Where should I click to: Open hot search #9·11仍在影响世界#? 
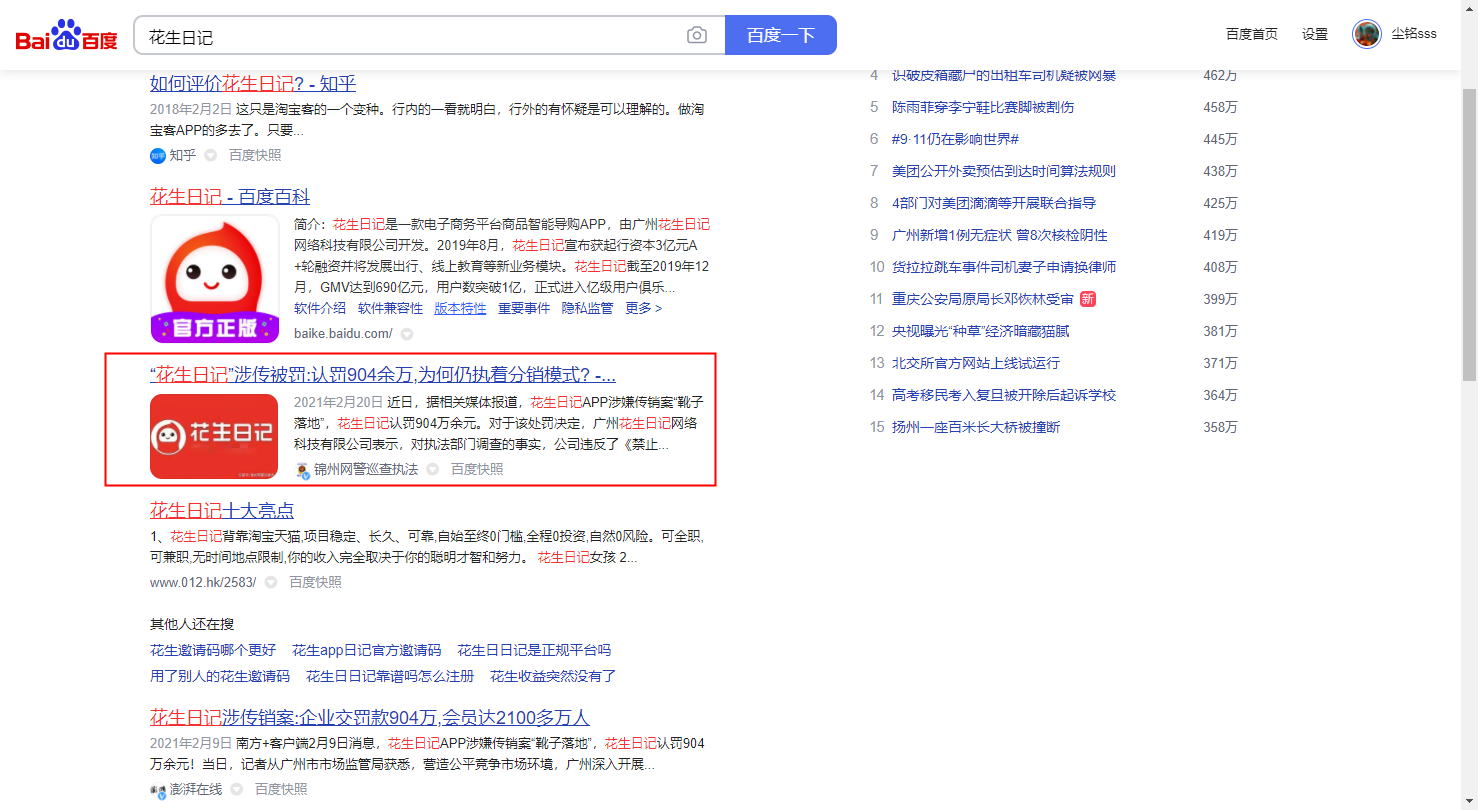tap(955, 139)
